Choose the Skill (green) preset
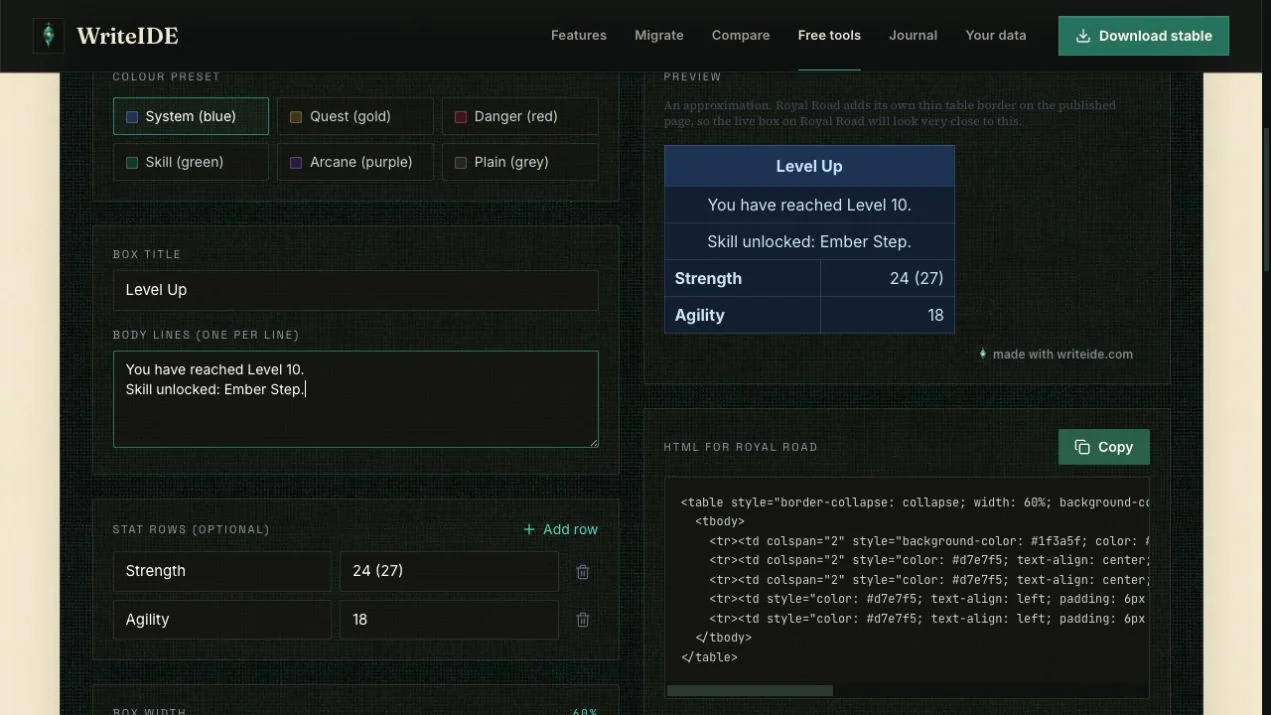Image resolution: width=1271 pixels, height=715 pixels. (191, 162)
